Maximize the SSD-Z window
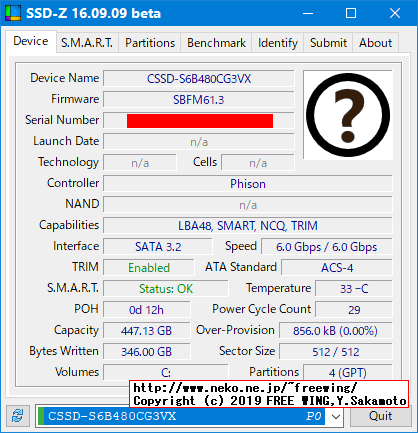This screenshot has height=433, width=418. coord(351,13)
